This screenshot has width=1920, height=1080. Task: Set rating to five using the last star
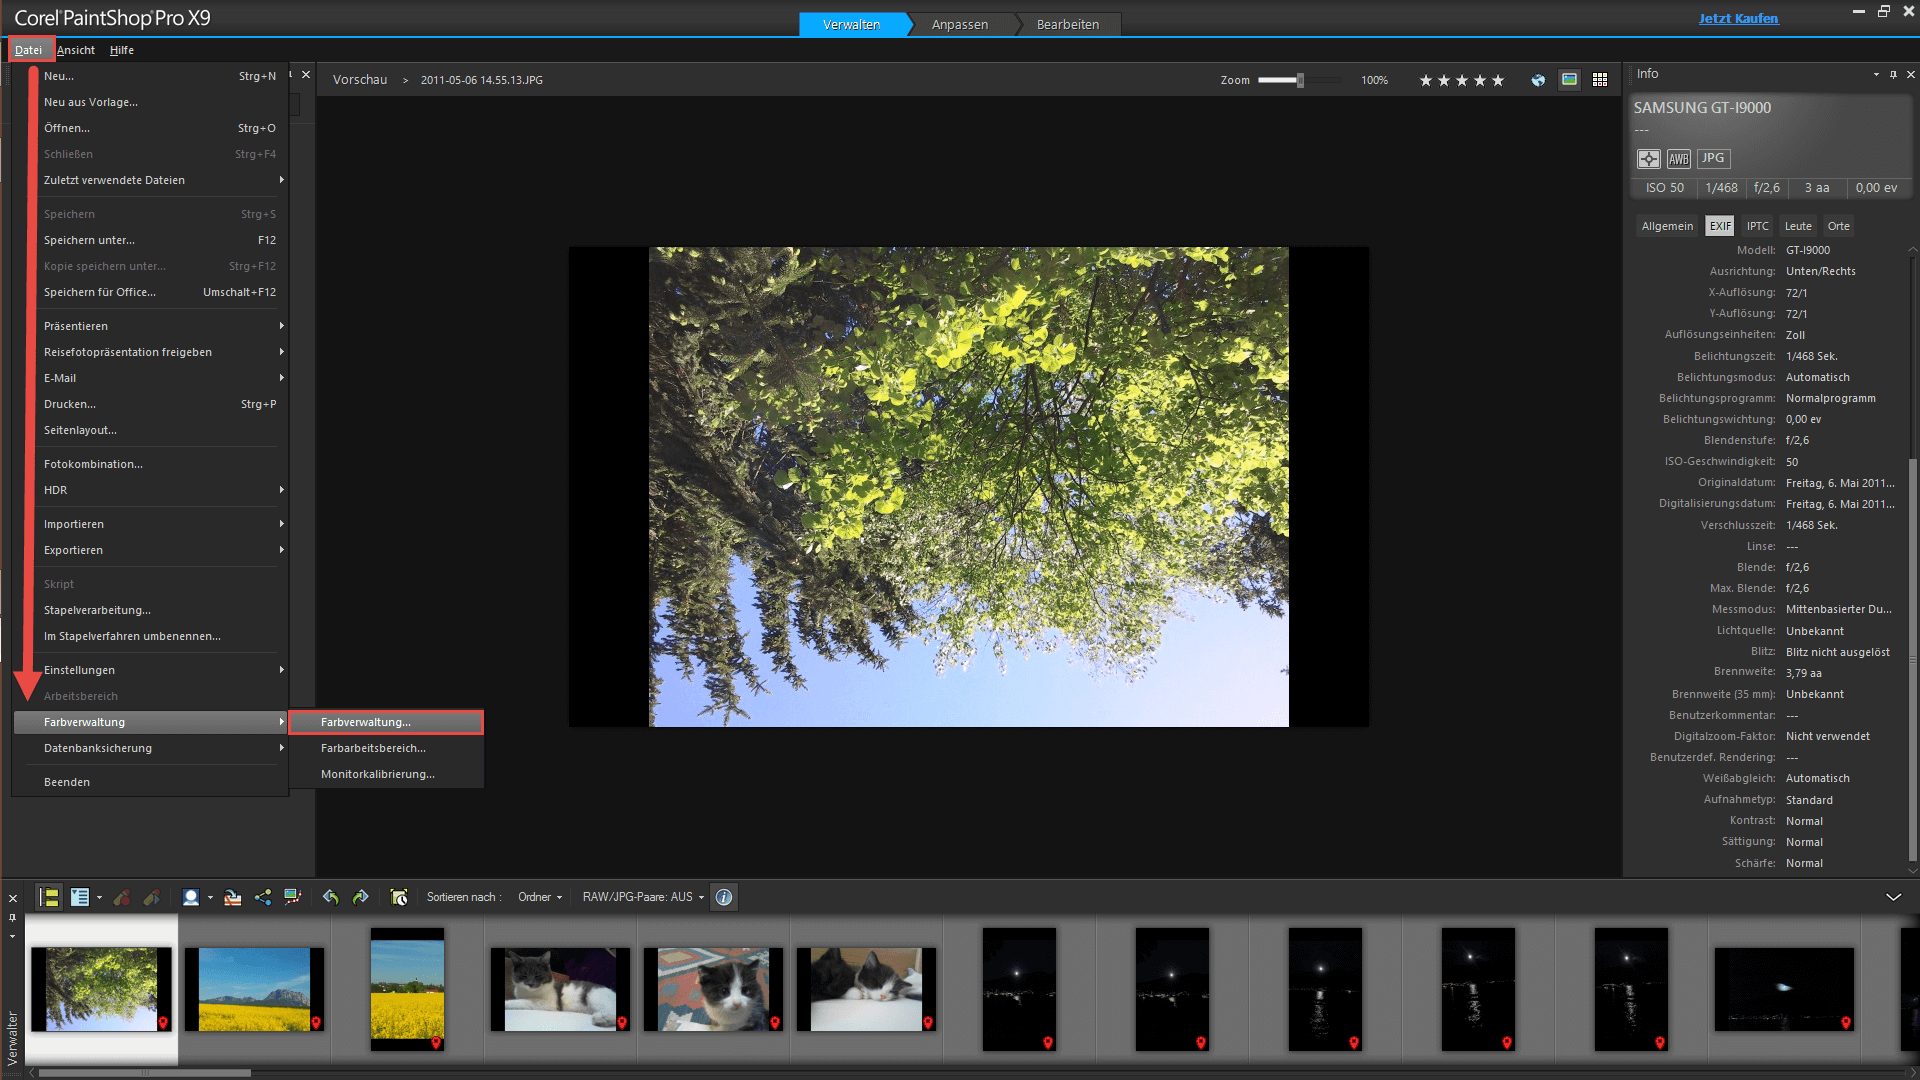coord(1498,80)
